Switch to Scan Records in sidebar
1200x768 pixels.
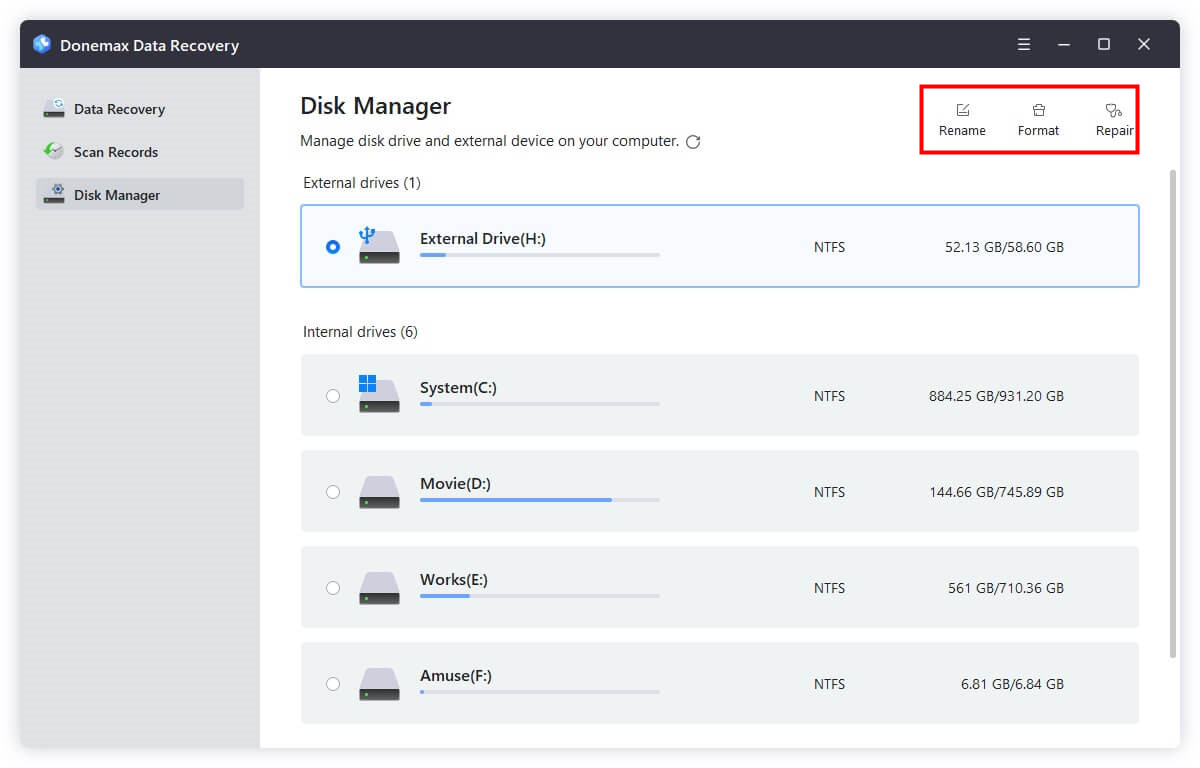pos(115,152)
